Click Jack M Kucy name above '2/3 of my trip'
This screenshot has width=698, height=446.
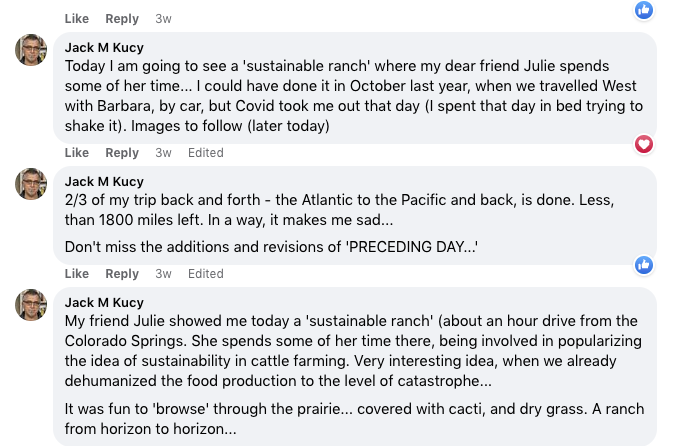(x=104, y=180)
